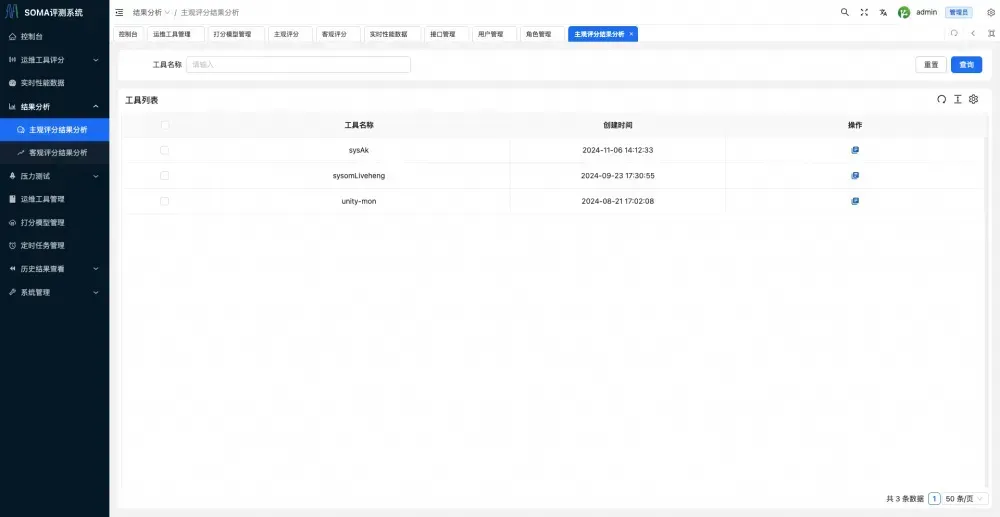Open the 50 条/页 page size dropdown

pyautogui.click(x=964, y=499)
